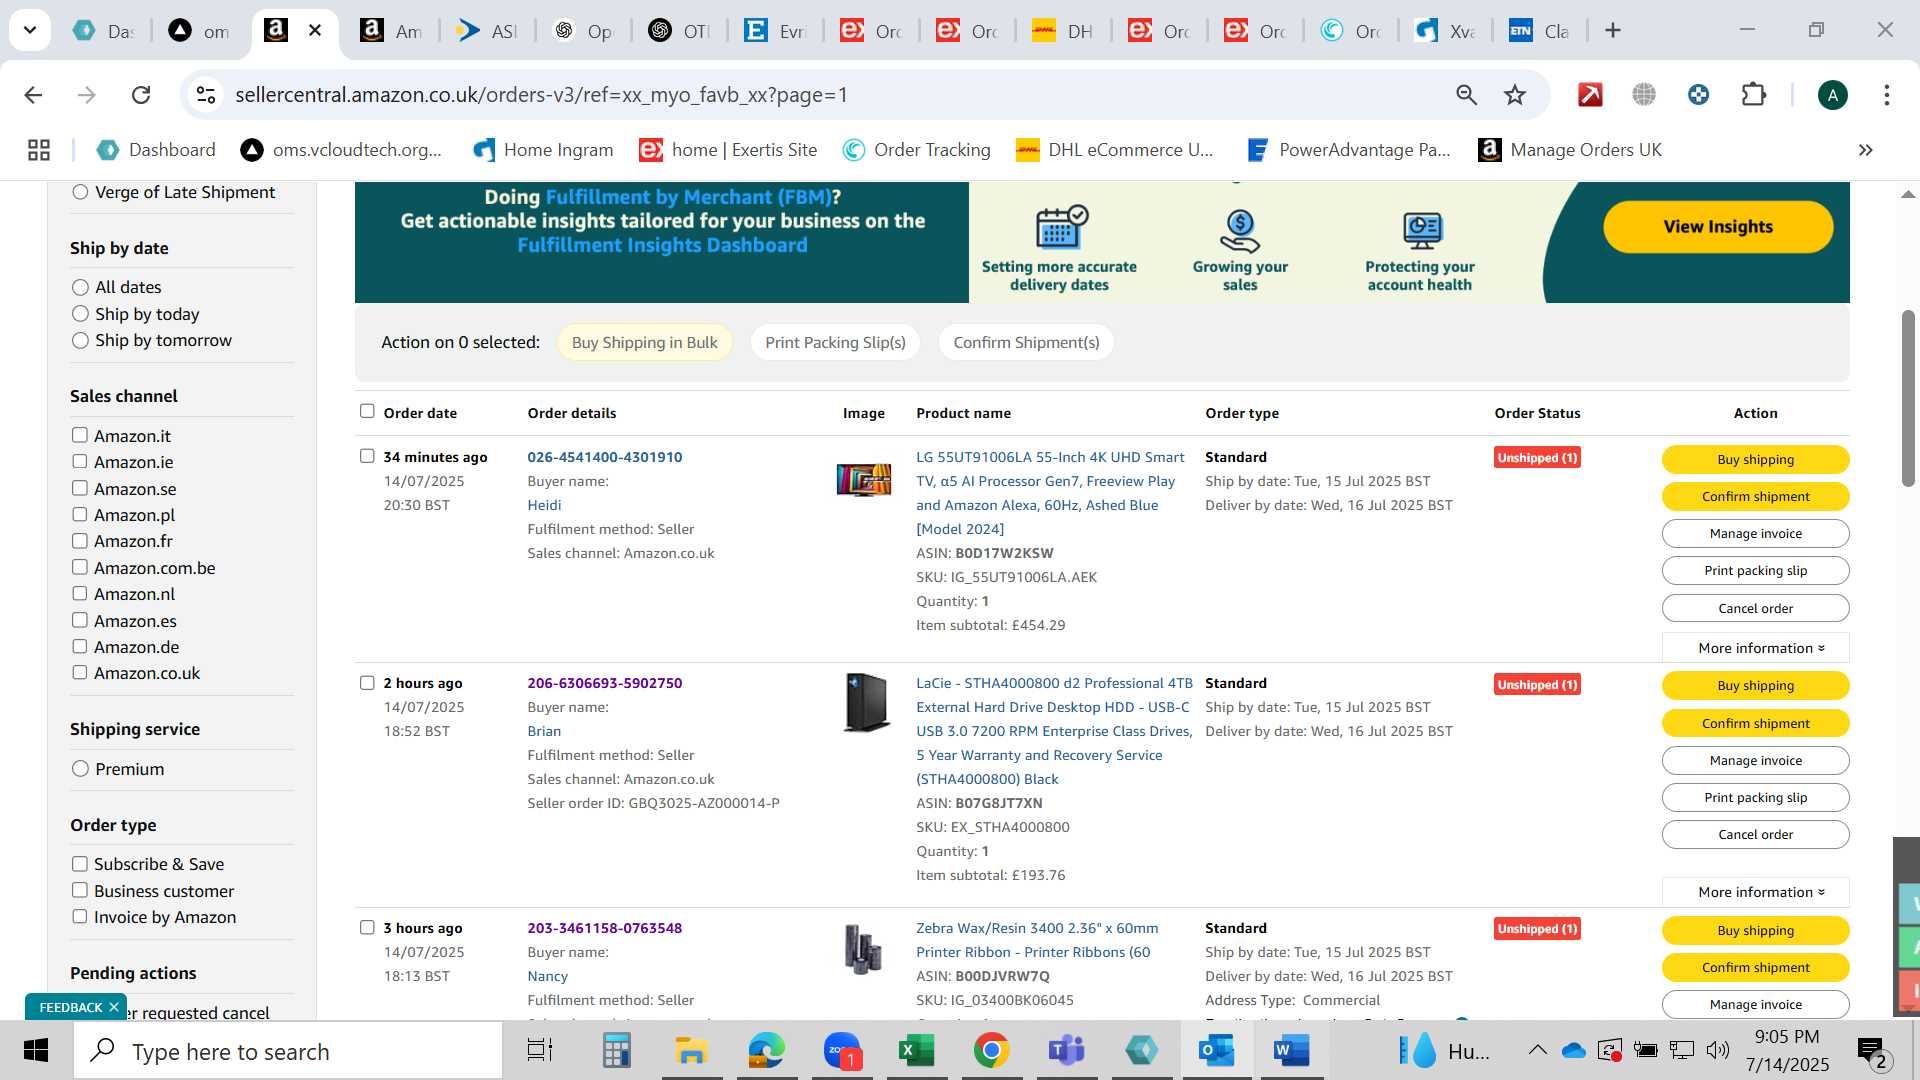Open buyer name Heidi link
1920x1080 pixels.
(x=544, y=505)
